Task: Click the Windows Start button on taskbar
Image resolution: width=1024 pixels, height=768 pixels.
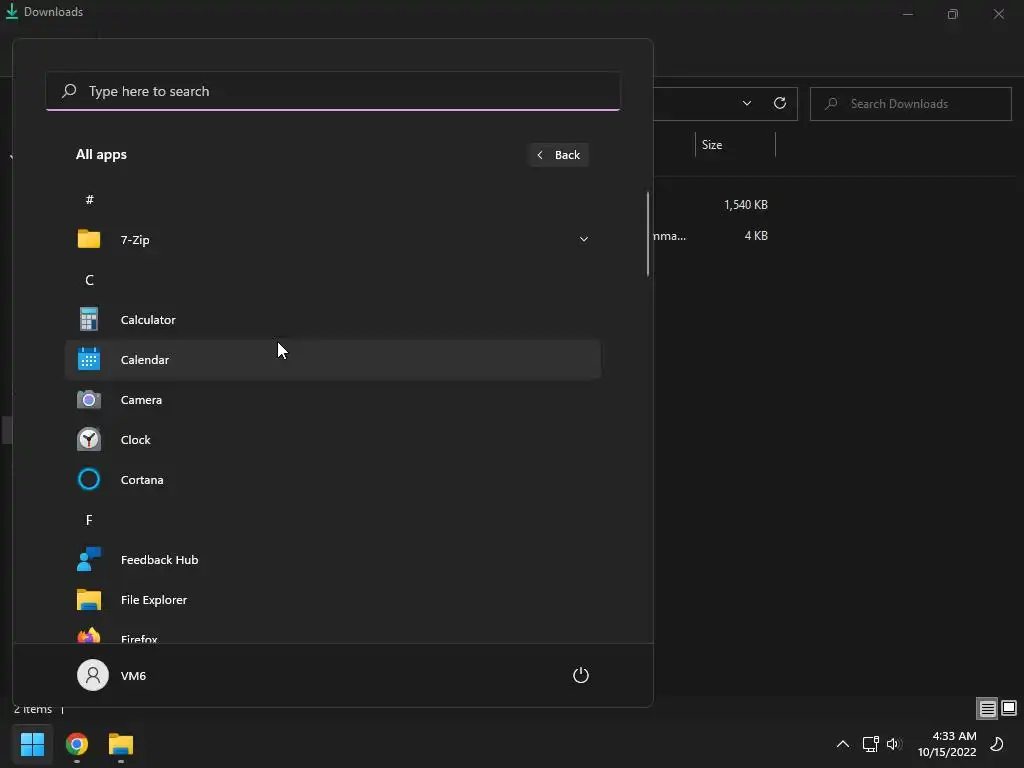Action: click(32, 744)
